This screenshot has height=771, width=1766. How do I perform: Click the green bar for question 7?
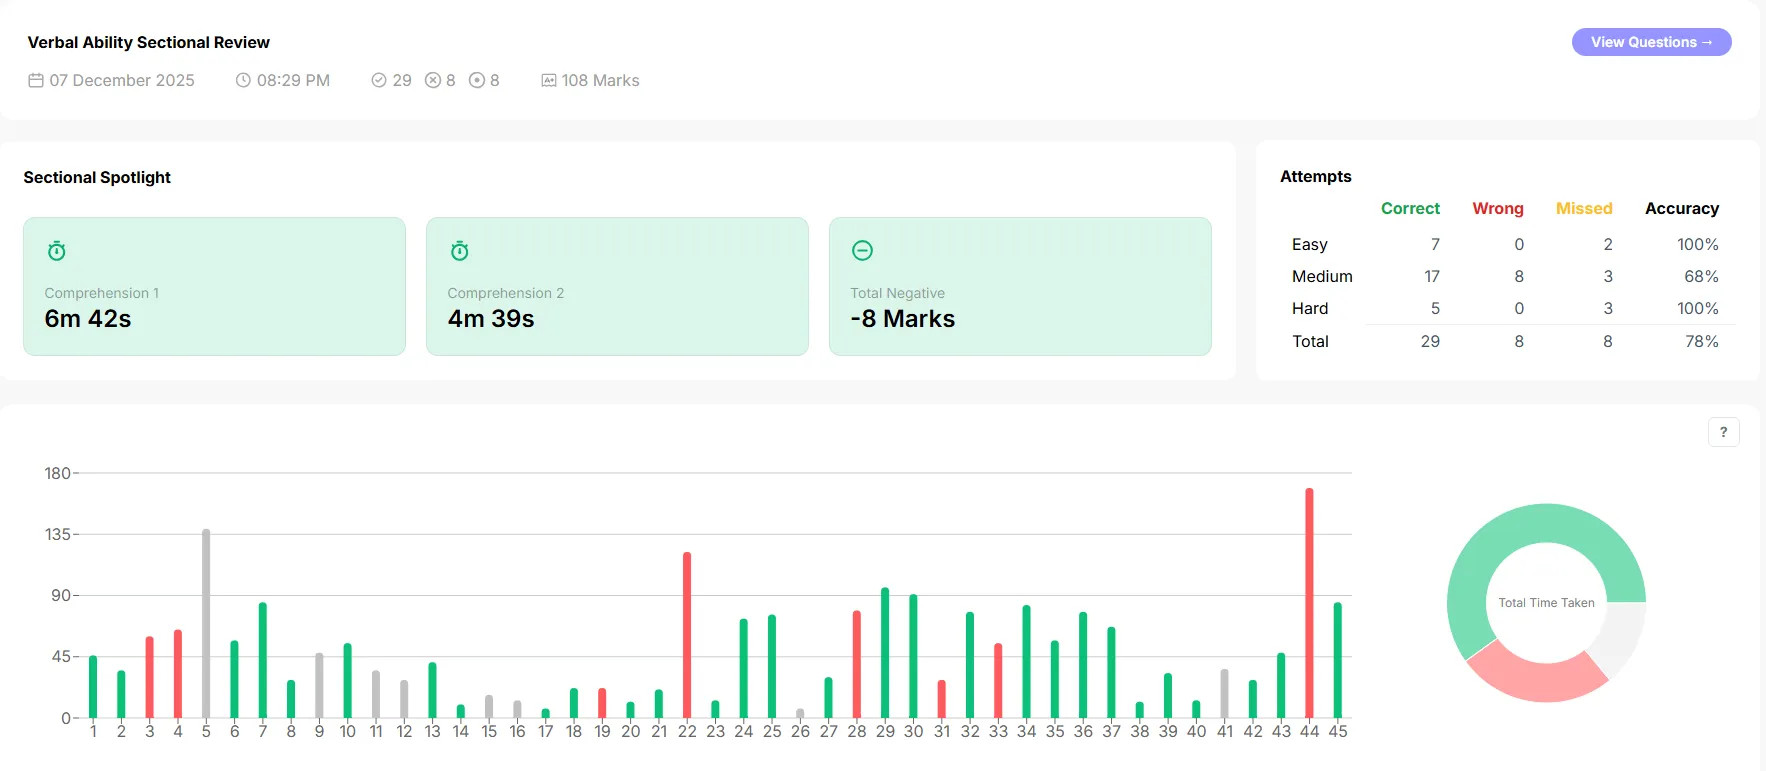[263, 660]
